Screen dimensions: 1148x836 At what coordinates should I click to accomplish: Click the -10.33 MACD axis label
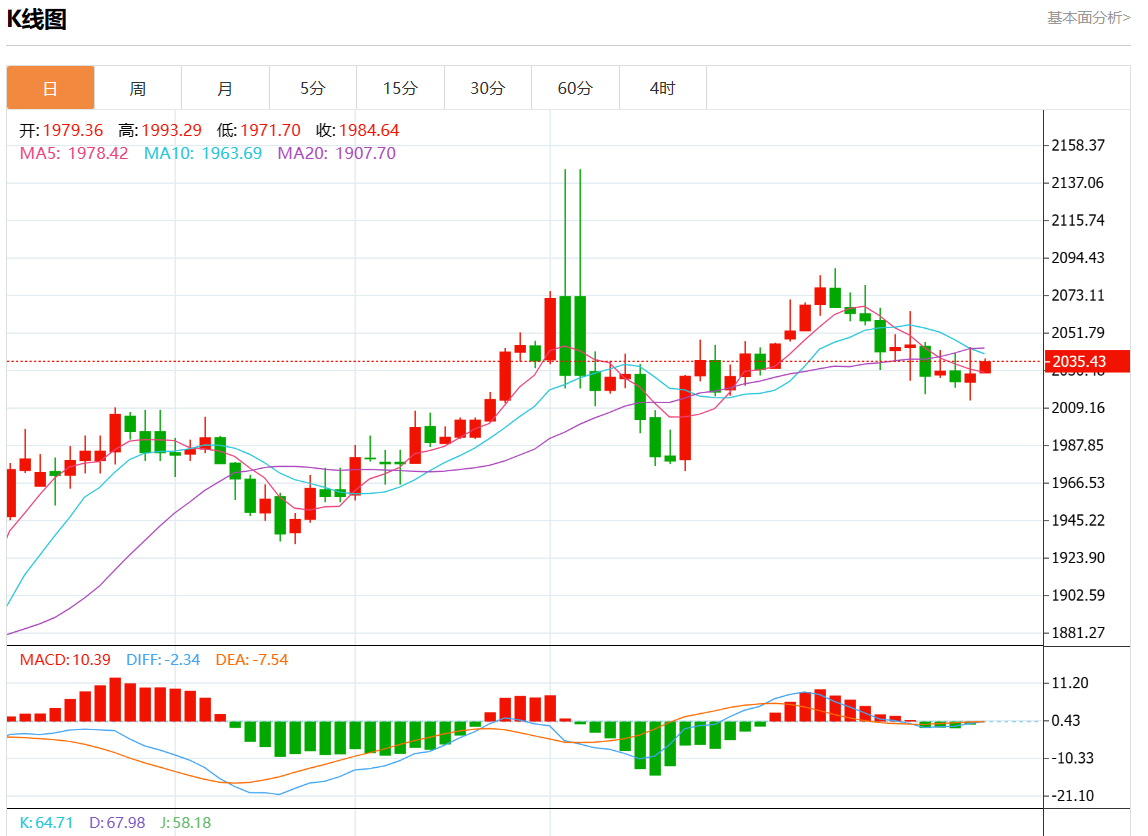[1073, 758]
